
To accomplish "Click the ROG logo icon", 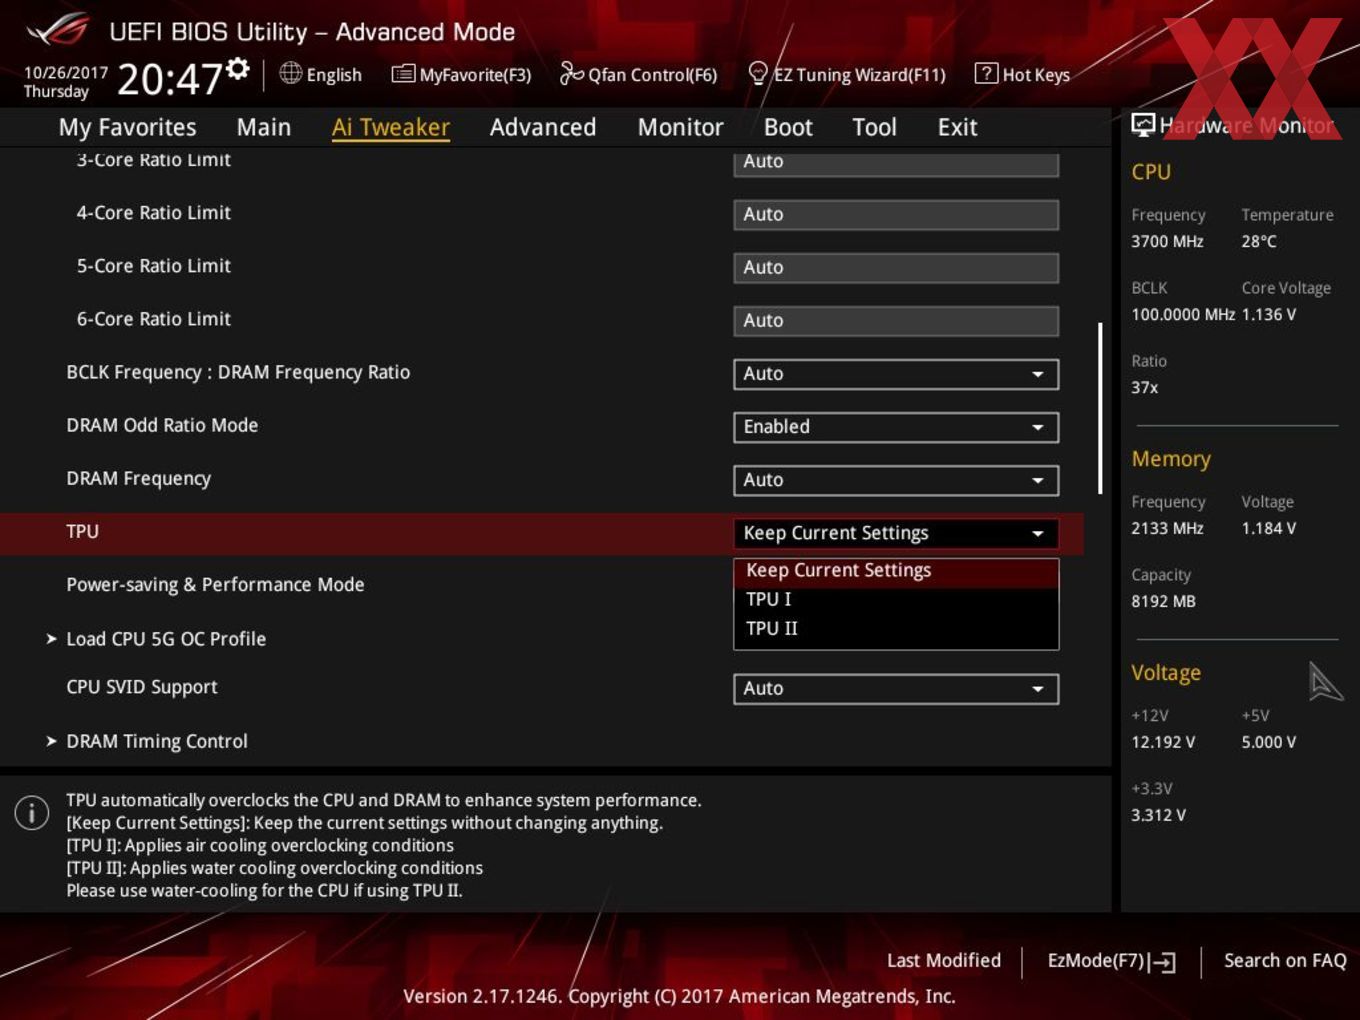I will pos(57,31).
